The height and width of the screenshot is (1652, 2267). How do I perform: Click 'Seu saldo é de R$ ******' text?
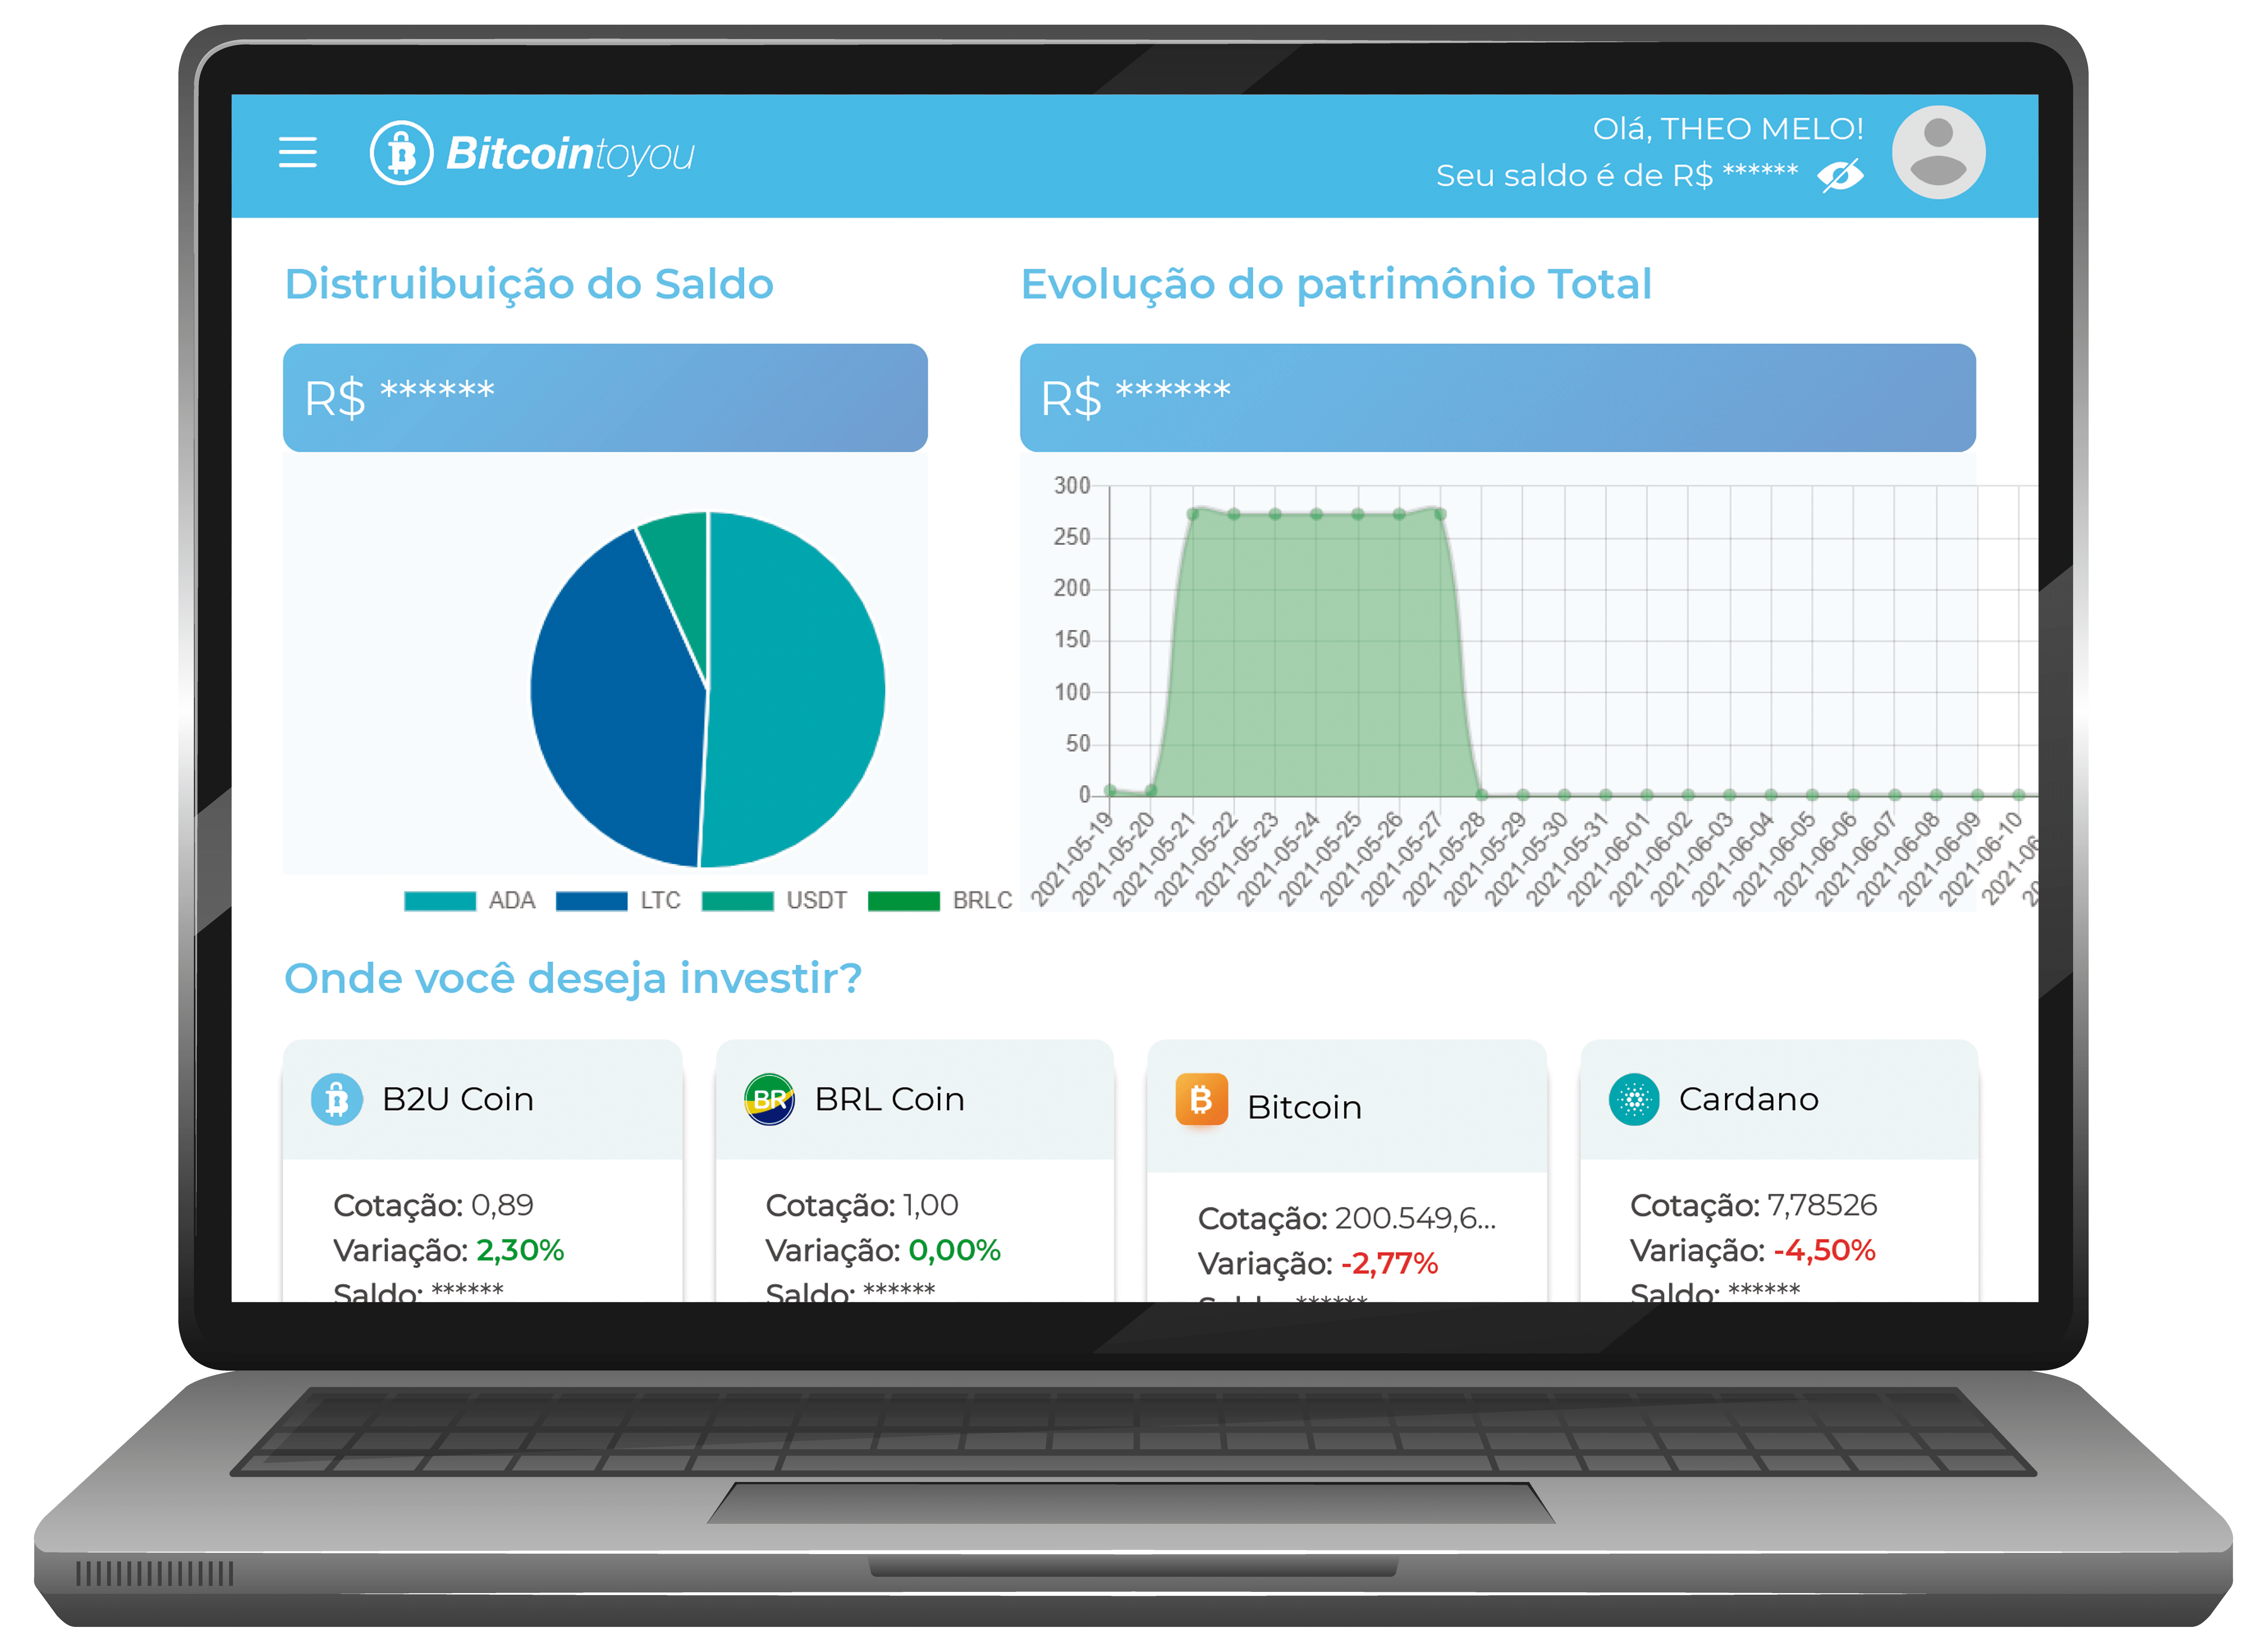1616,176
